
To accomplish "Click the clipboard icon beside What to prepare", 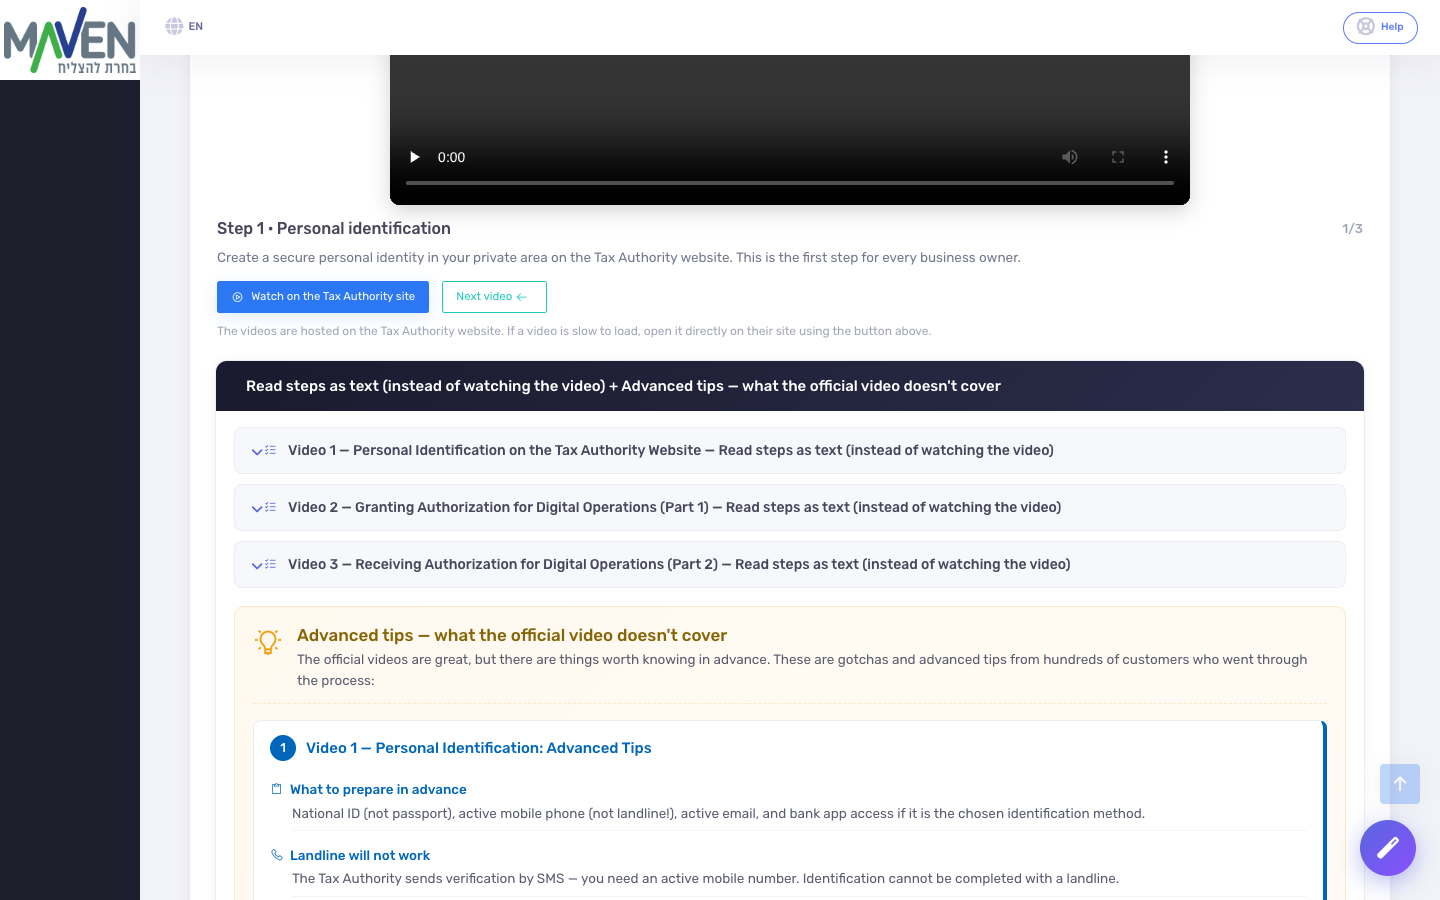I will pos(277,789).
